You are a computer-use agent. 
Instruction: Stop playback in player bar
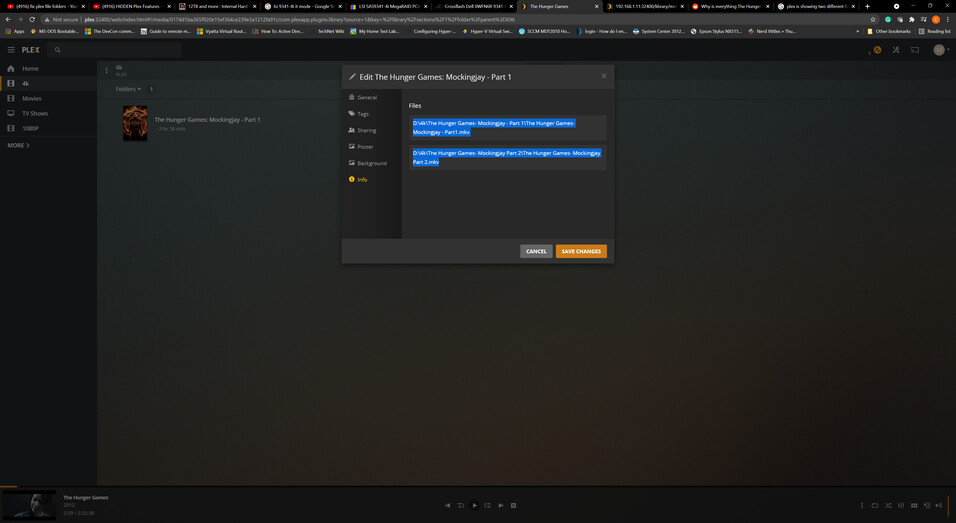(513, 505)
